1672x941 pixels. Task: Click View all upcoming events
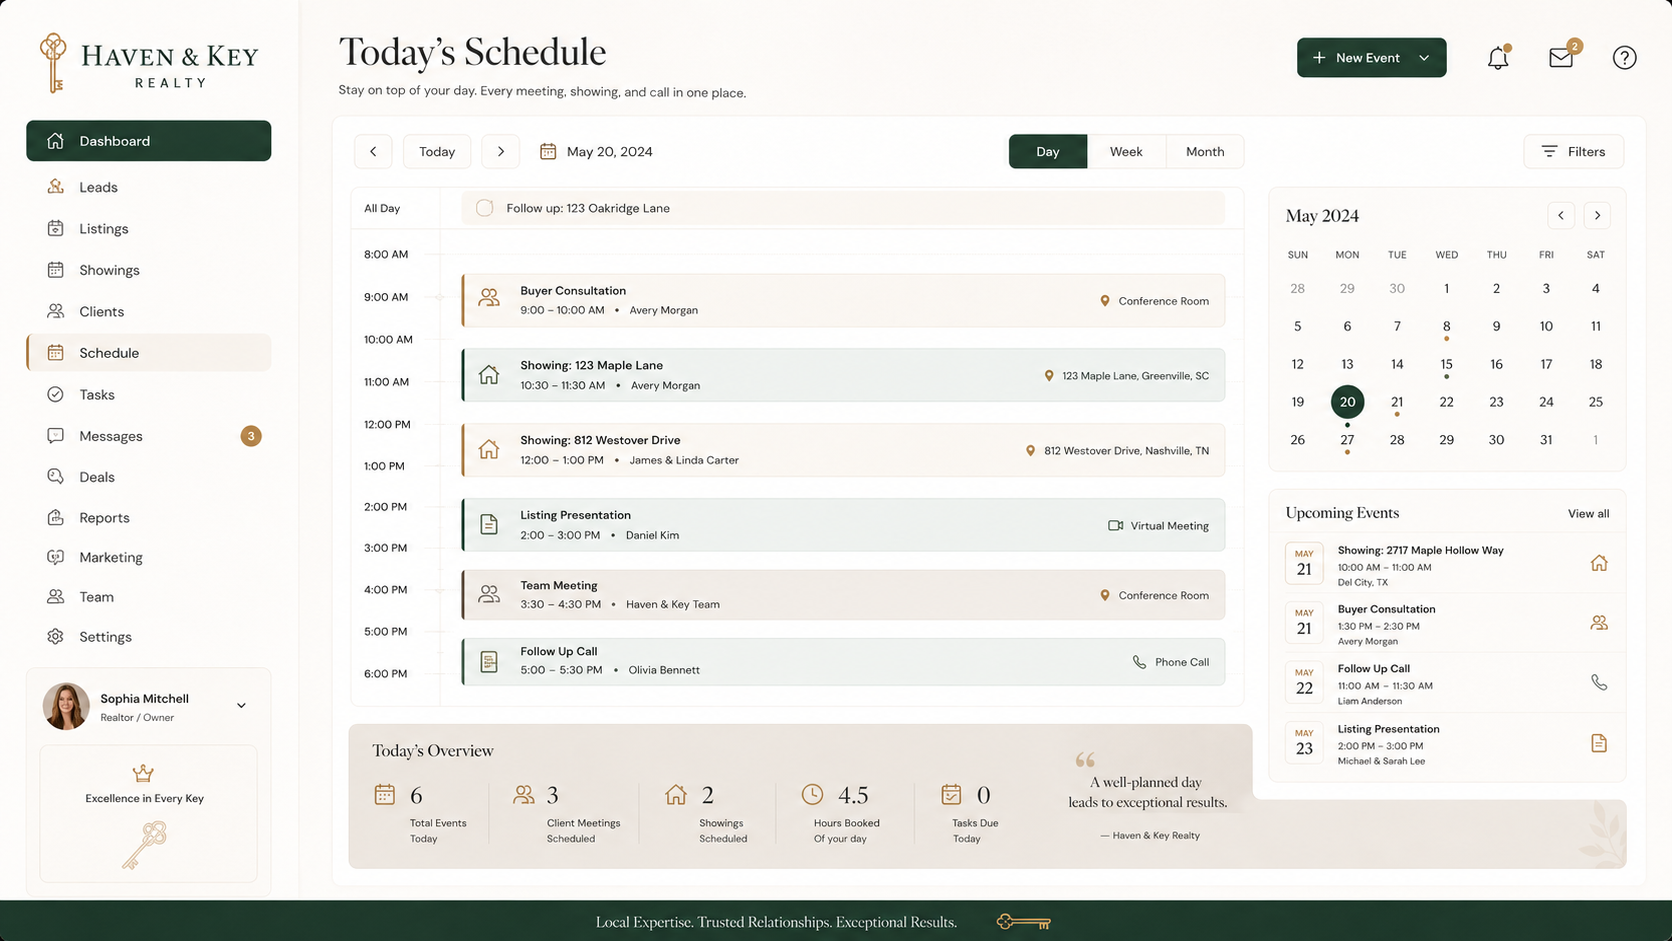click(x=1588, y=513)
